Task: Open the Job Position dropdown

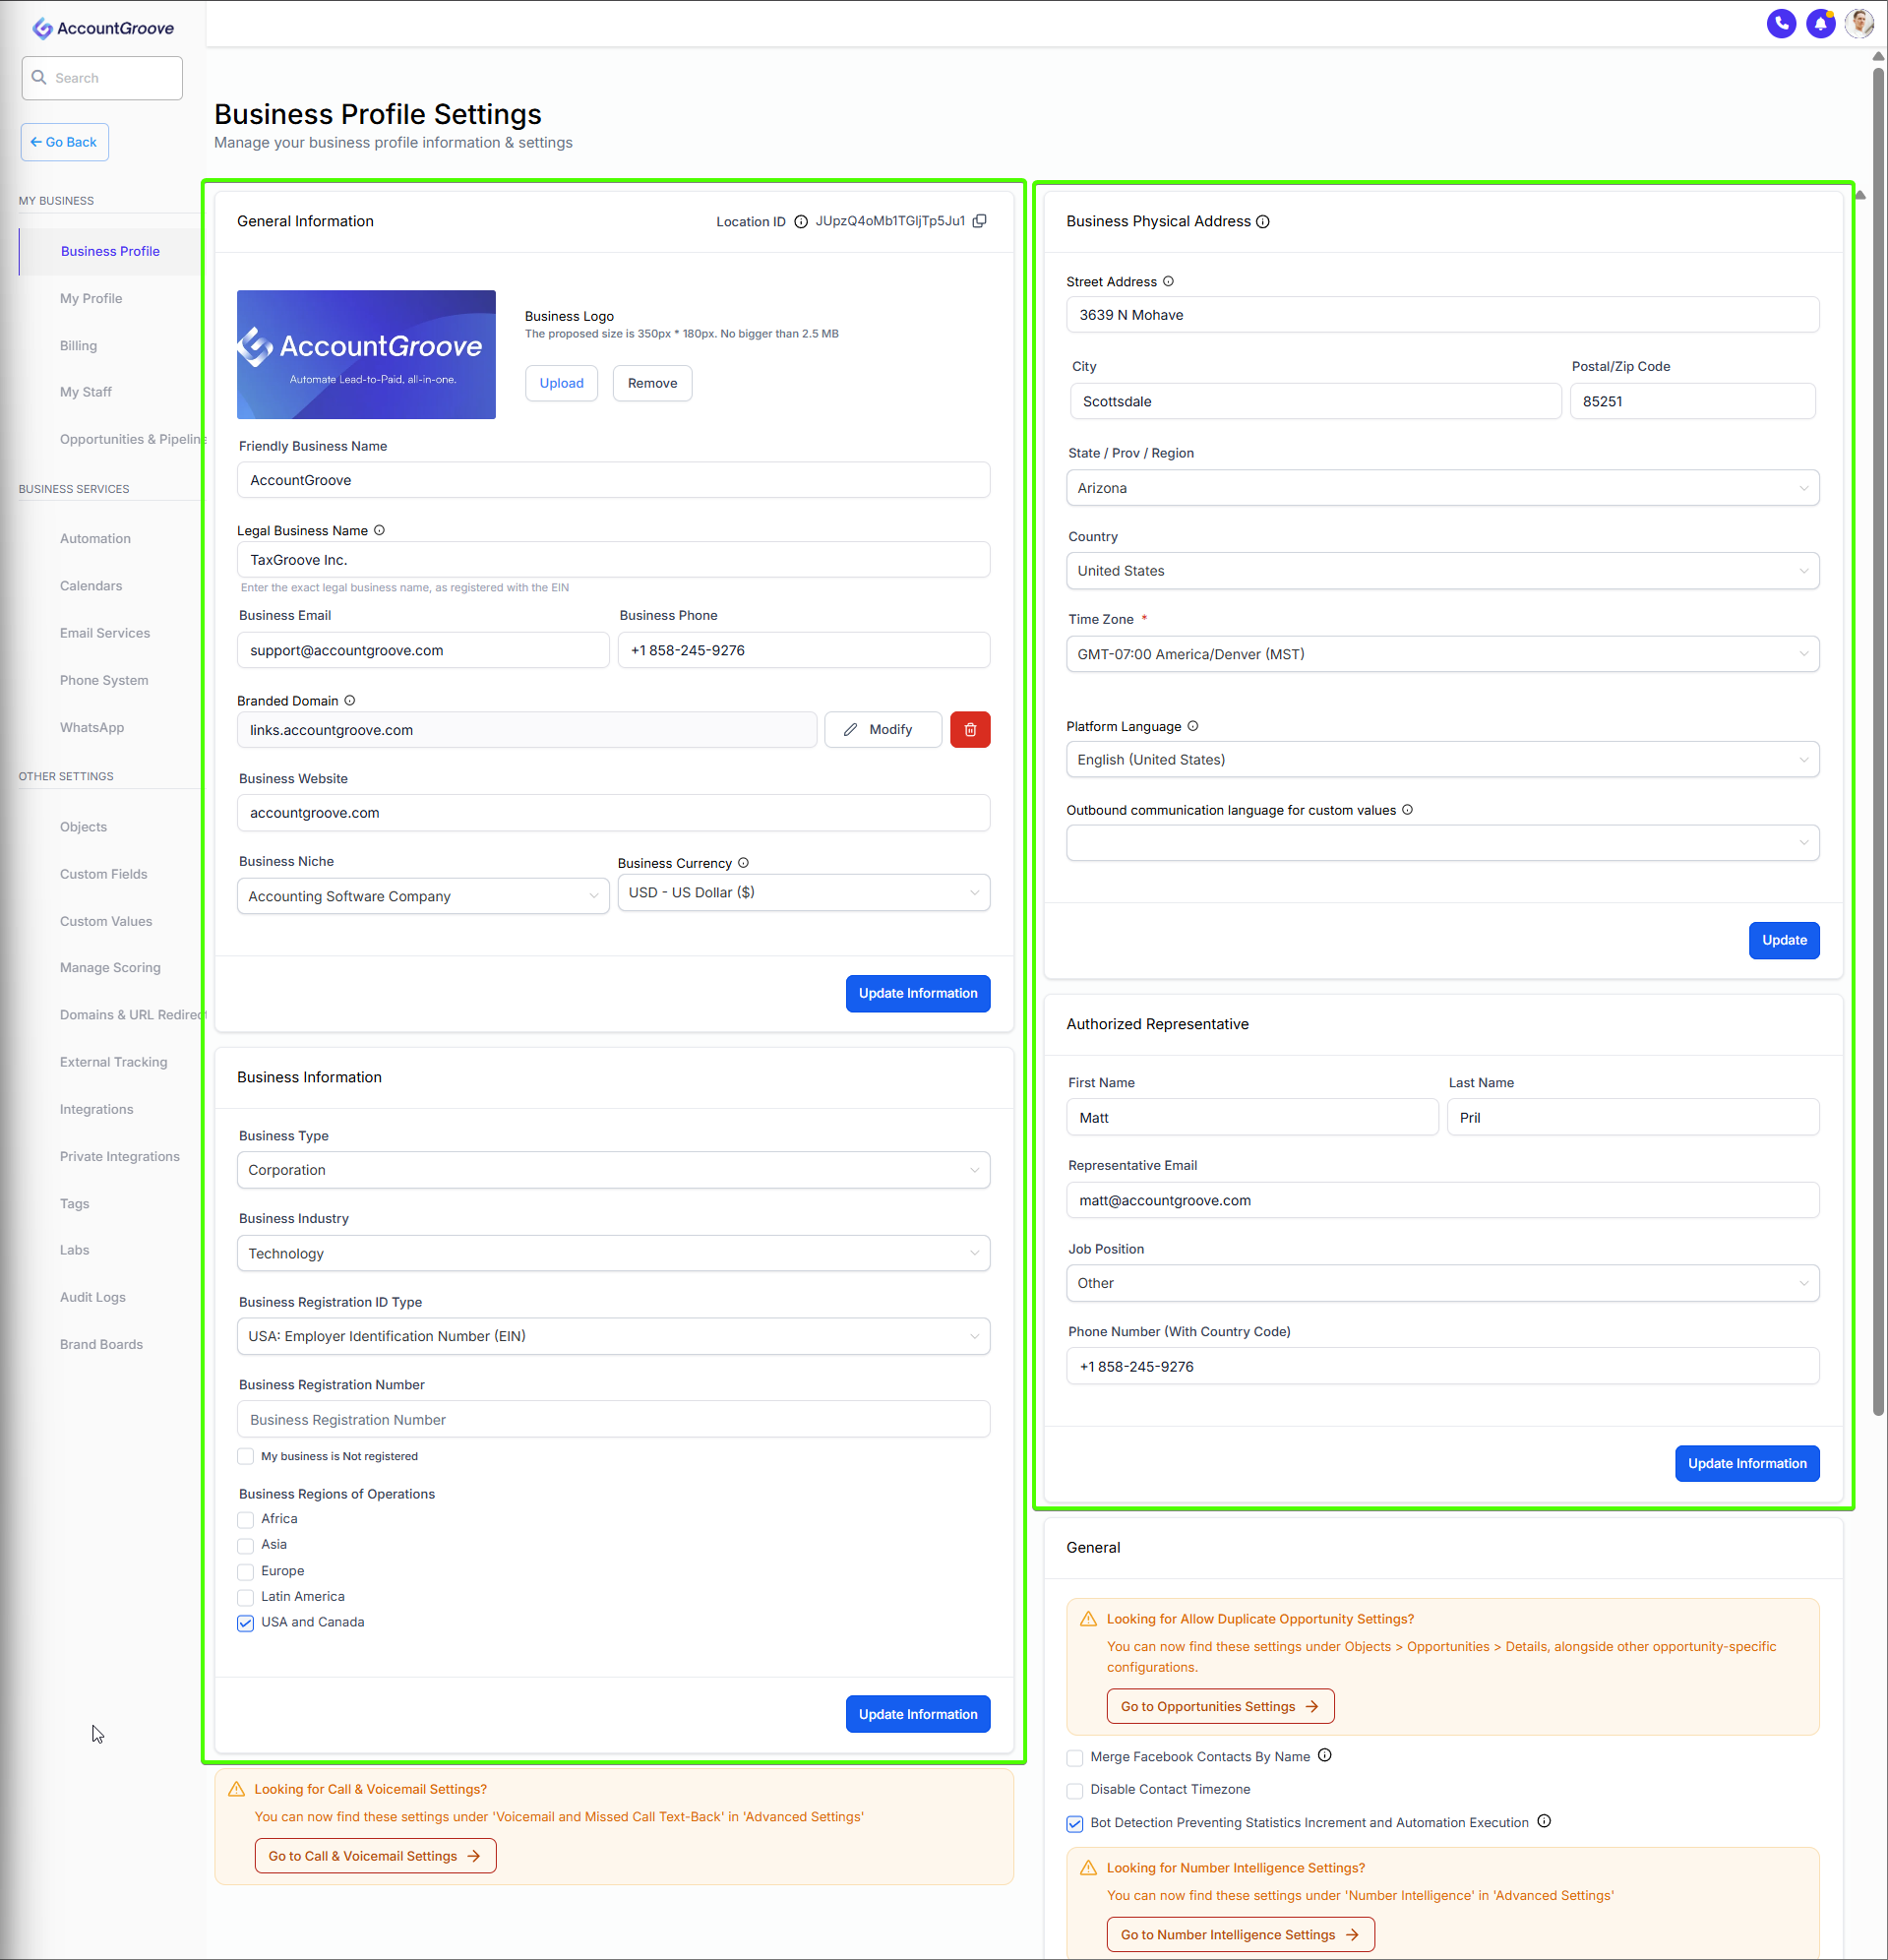Action: tap(1442, 1283)
